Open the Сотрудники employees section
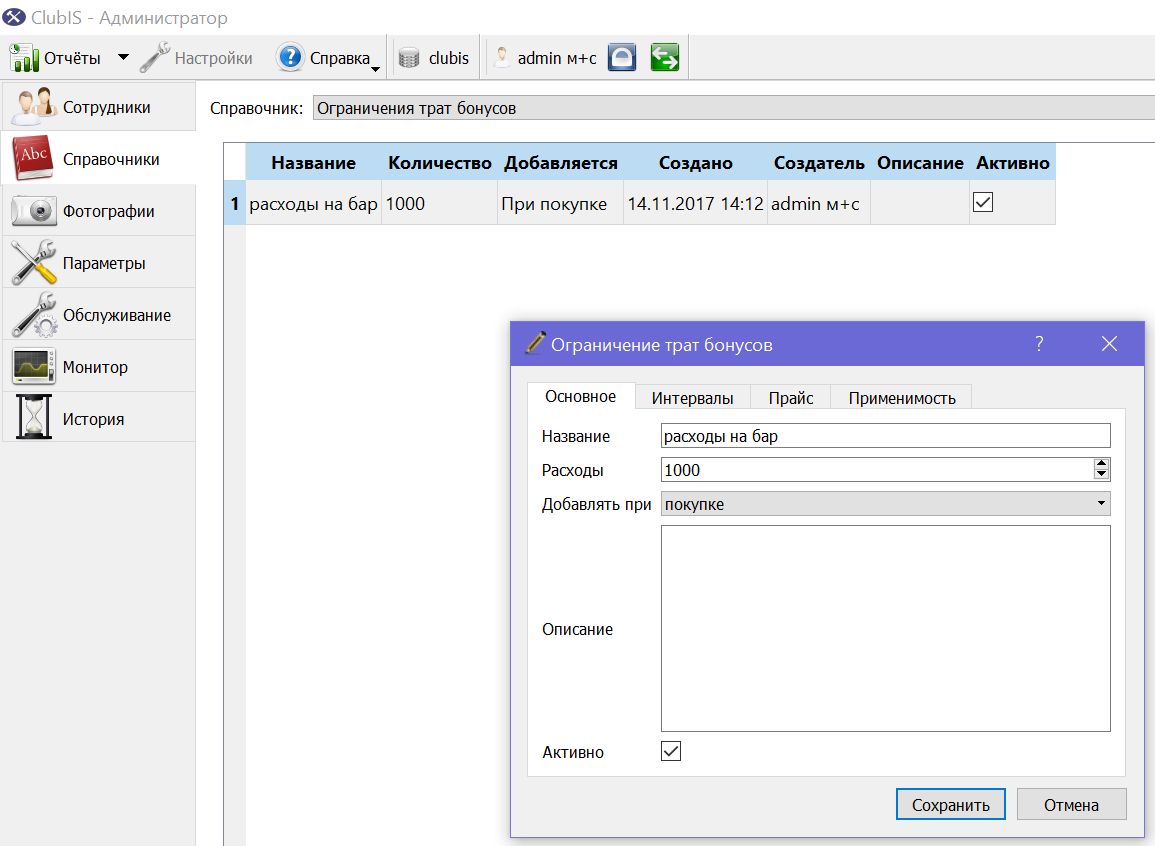The image size is (1155, 846). (x=99, y=107)
